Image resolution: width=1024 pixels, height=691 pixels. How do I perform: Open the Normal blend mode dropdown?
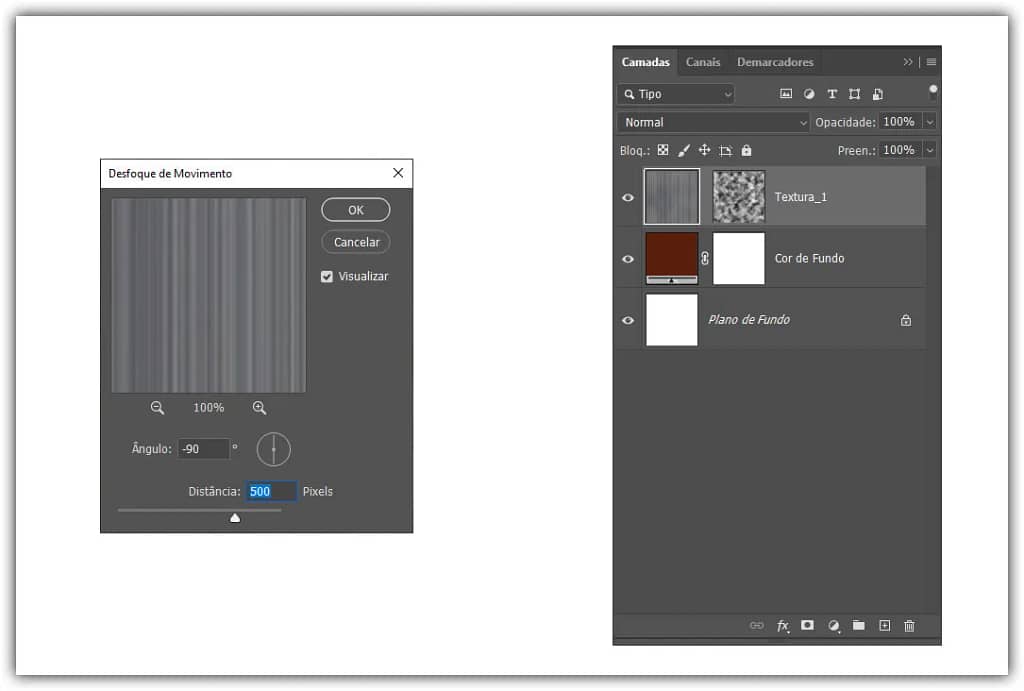pyautogui.click(x=713, y=122)
